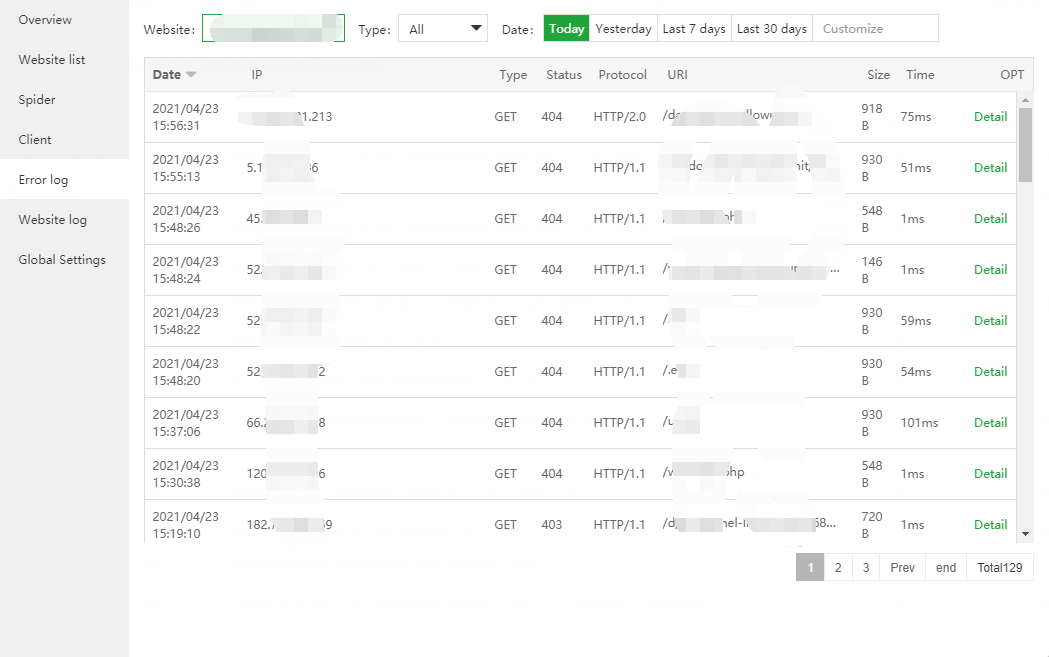The image size is (1049, 657).
Task: Open the Overview section in sidebar
Action: tap(45, 20)
